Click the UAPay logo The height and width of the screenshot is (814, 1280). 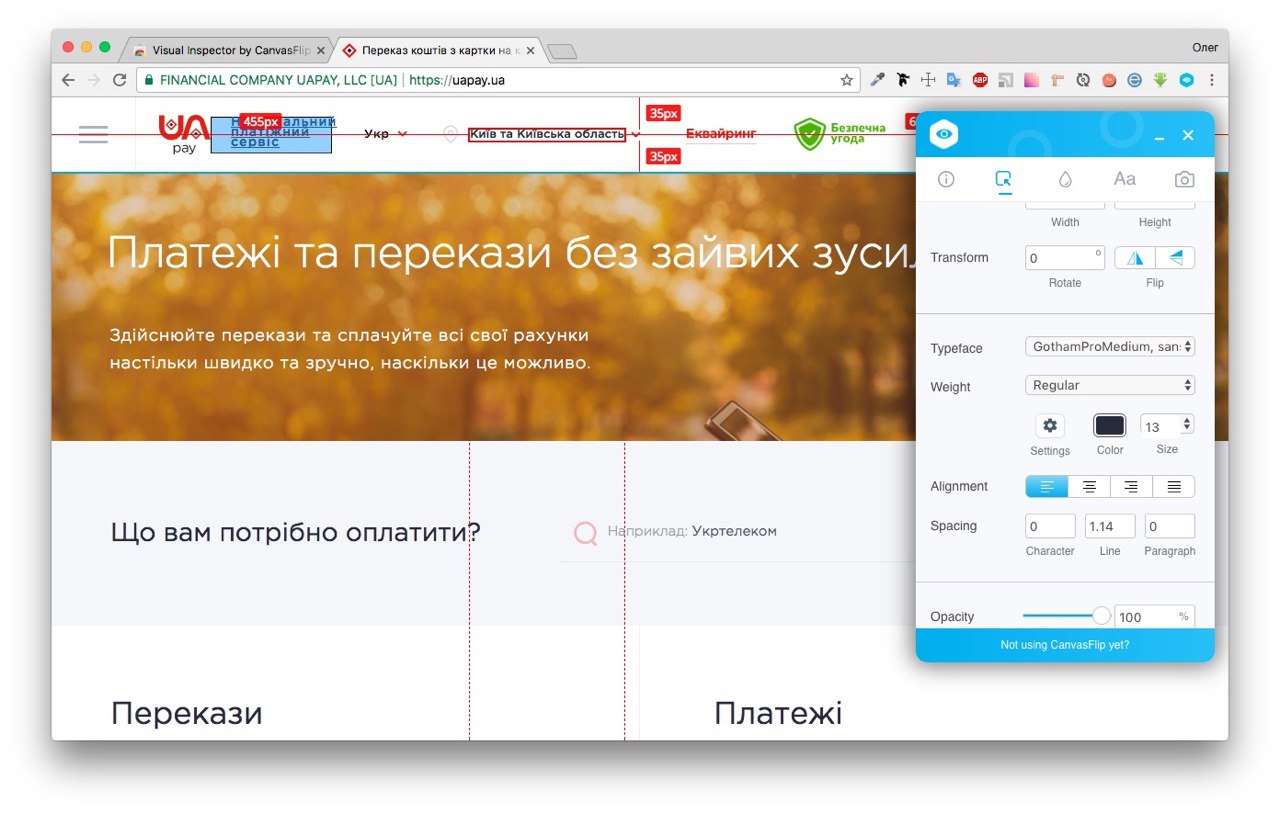pos(184,134)
